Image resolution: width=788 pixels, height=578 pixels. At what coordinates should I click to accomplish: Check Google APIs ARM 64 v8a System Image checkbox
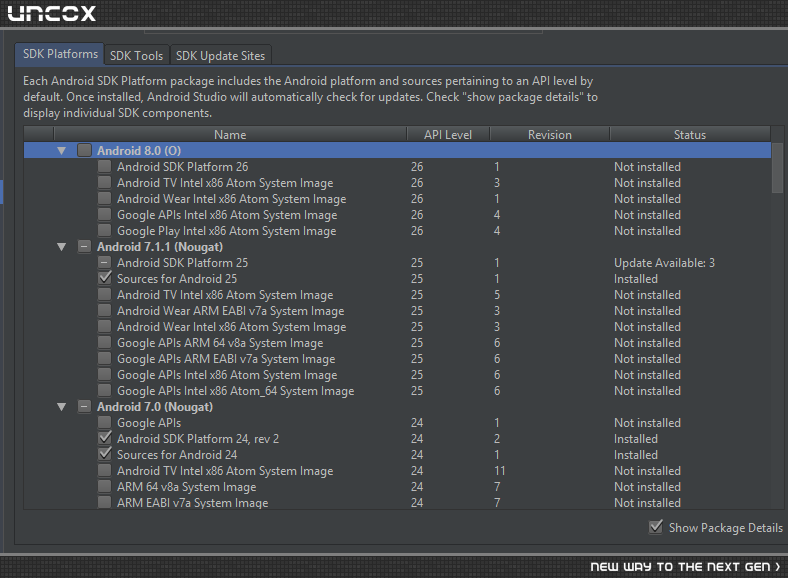point(105,342)
